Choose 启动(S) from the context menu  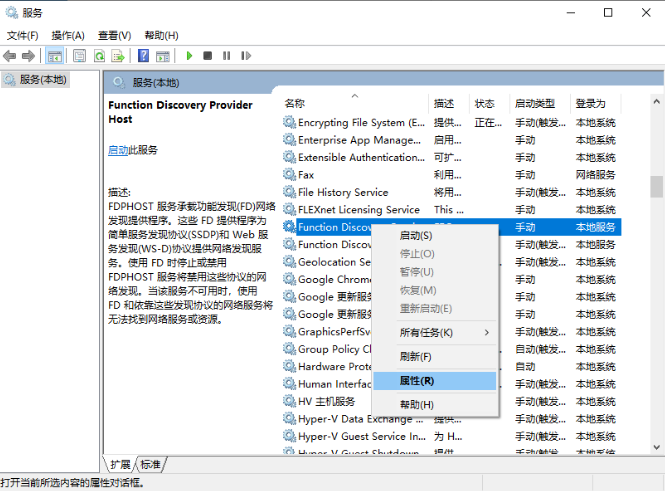point(435,236)
